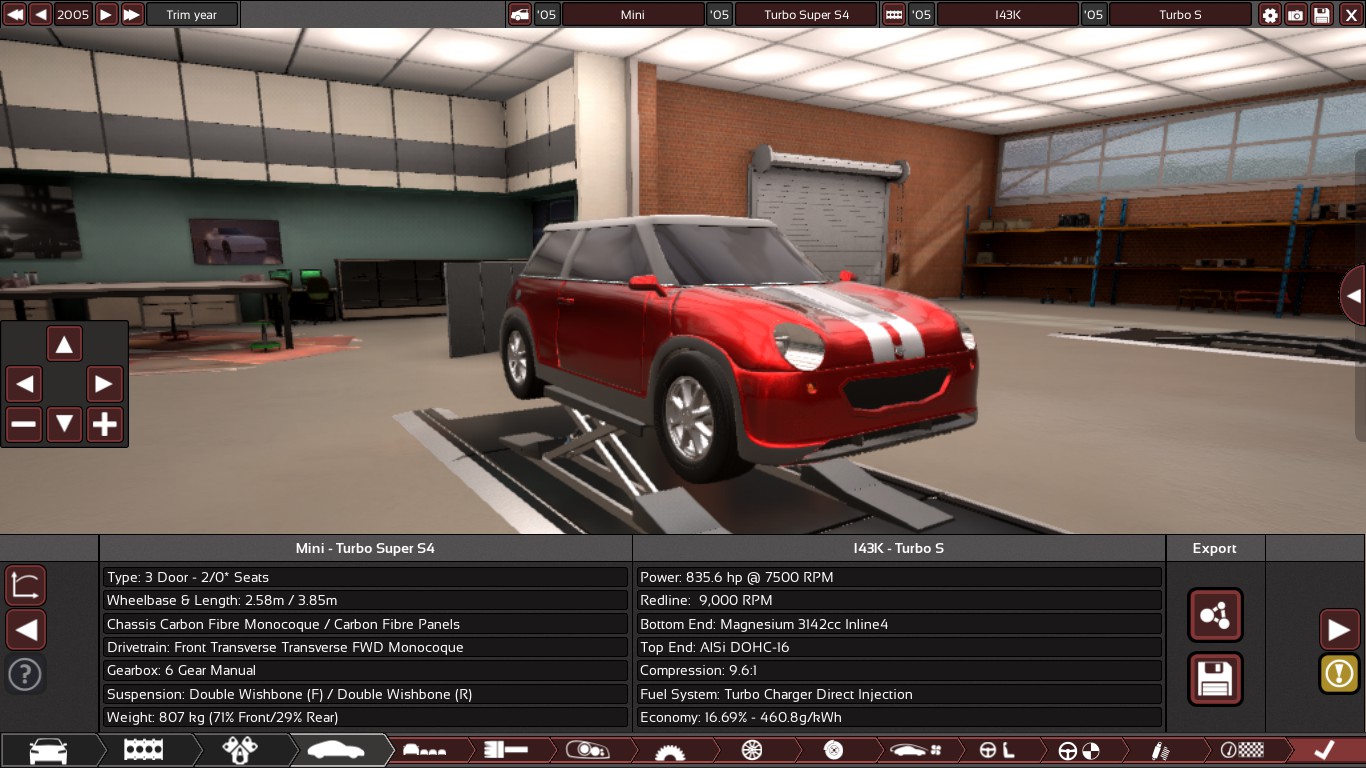1366x768 pixels.
Task: Go to next page with right arrow button
Action: tap(1340, 630)
